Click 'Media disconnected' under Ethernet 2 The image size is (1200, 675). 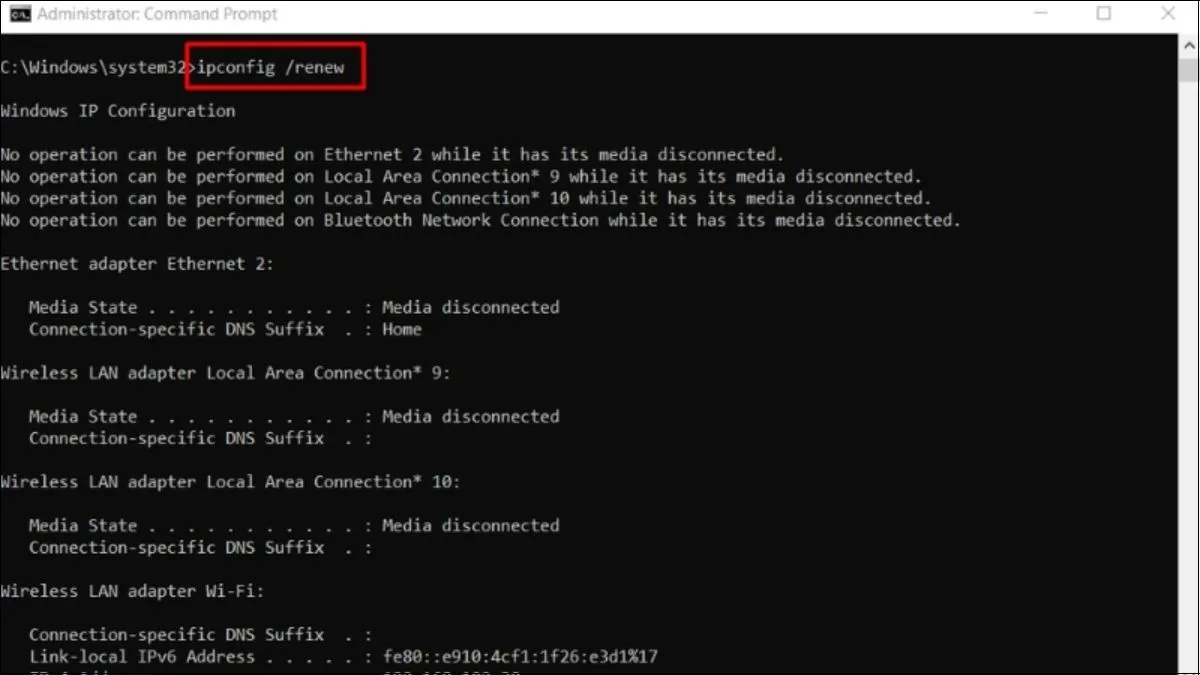(470, 307)
